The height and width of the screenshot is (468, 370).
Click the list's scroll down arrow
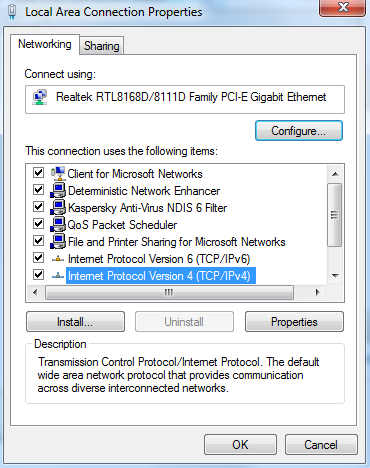tap(335, 276)
